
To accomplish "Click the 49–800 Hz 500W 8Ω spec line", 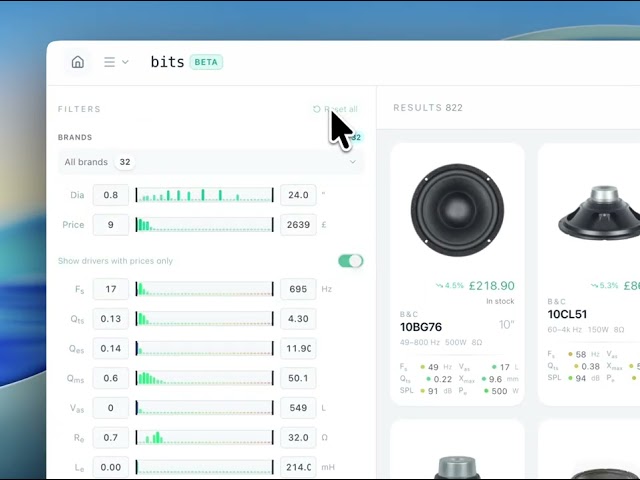I will pos(441,342).
